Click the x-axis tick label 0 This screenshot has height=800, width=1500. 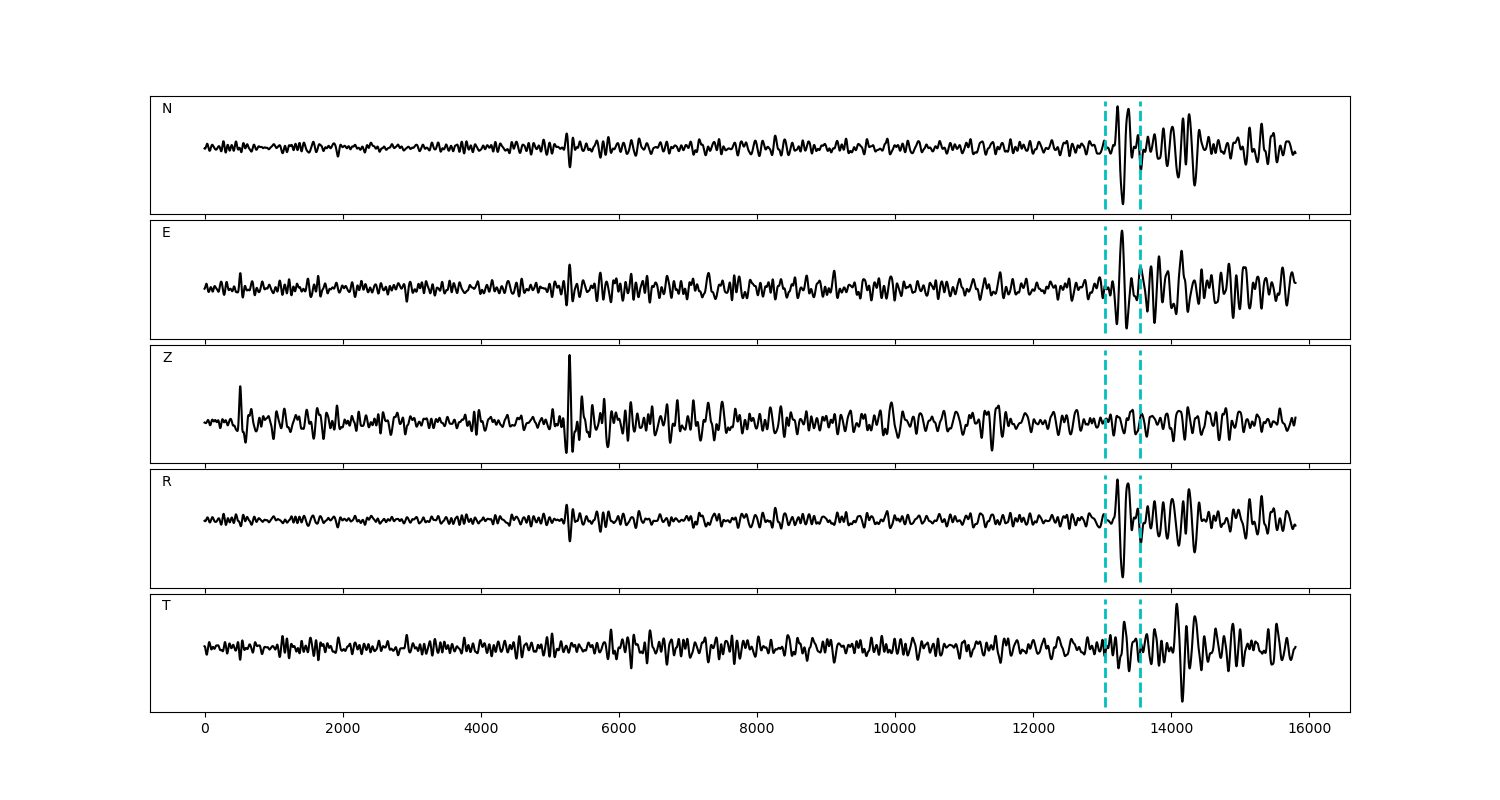tap(205, 729)
